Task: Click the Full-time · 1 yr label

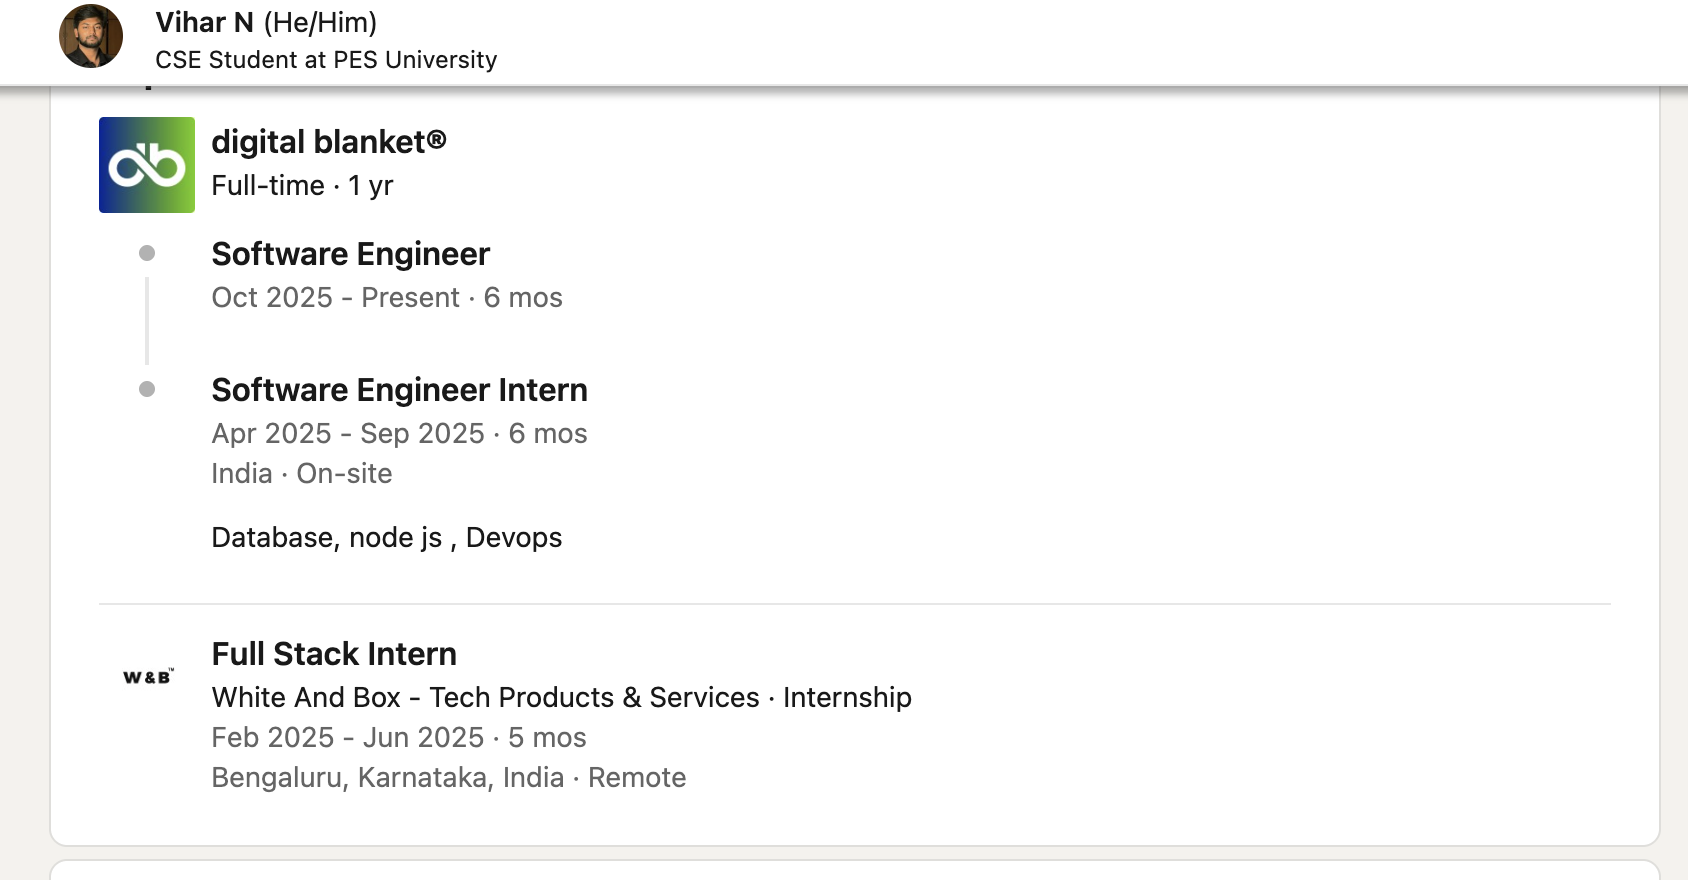Action: (x=302, y=185)
